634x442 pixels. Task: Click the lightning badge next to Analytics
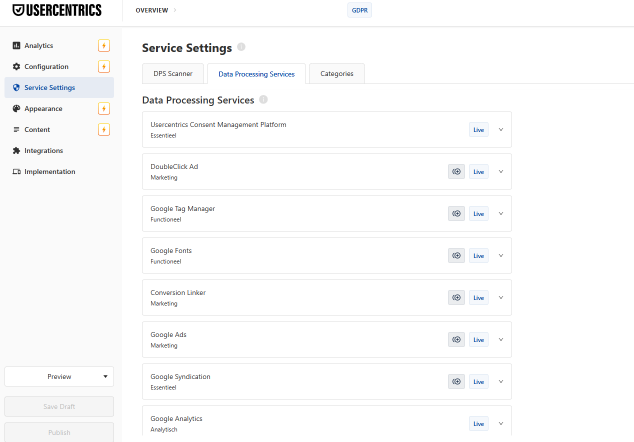104,46
